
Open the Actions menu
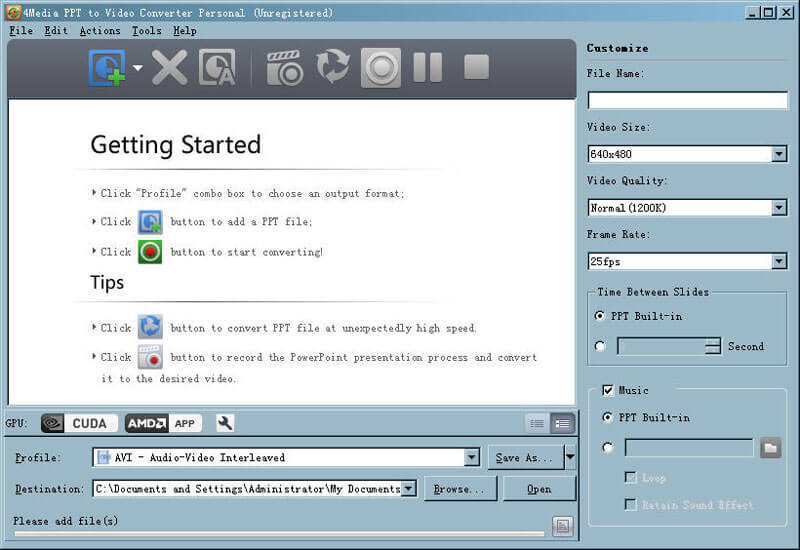coord(99,31)
